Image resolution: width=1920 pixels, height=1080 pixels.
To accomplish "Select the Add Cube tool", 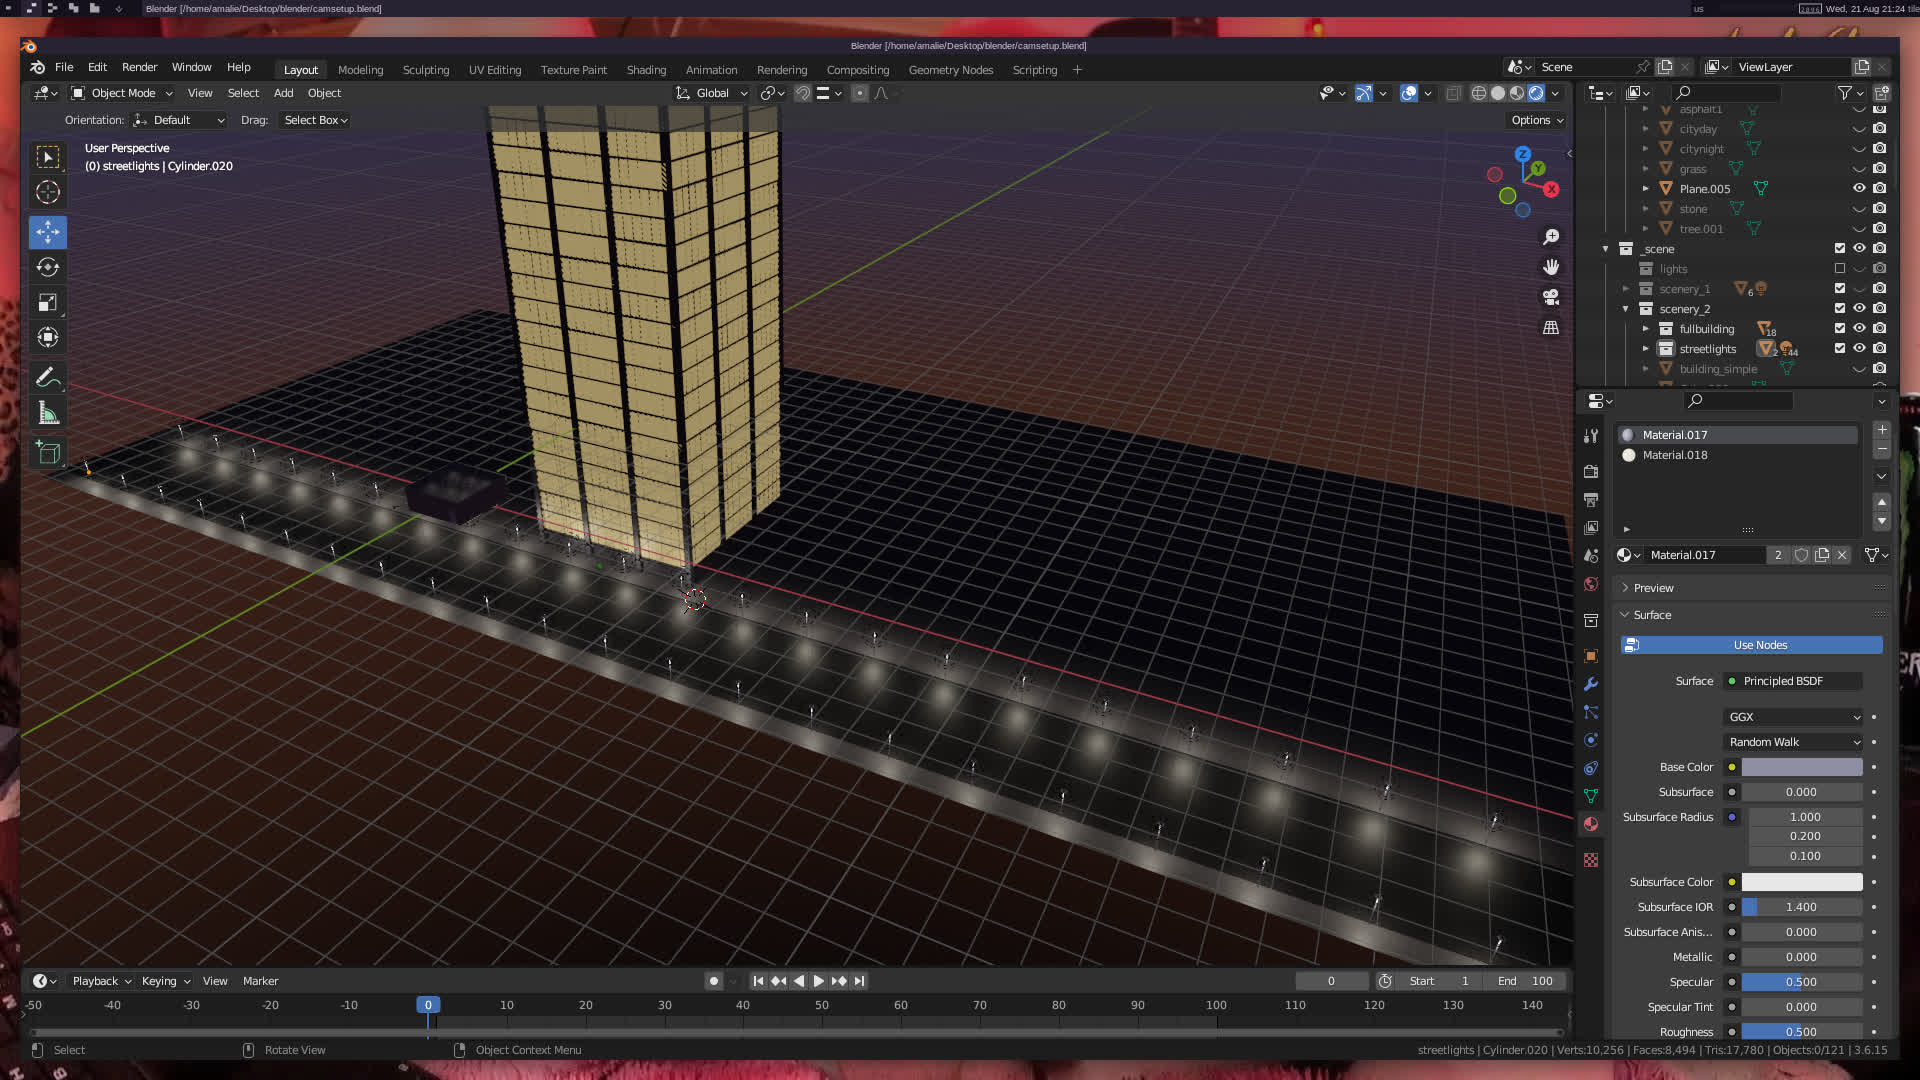I will [x=47, y=453].
